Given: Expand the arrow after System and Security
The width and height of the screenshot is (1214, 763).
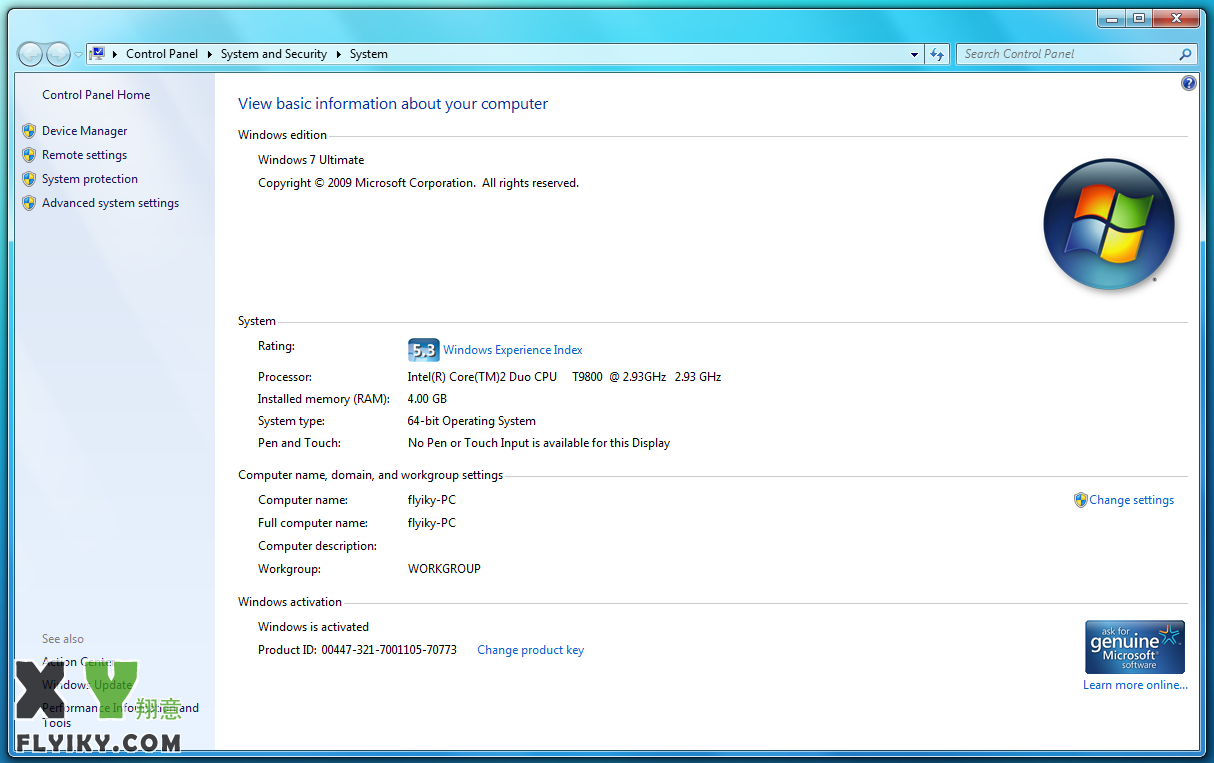Looking at the screenshot, I should coord(339,54).
